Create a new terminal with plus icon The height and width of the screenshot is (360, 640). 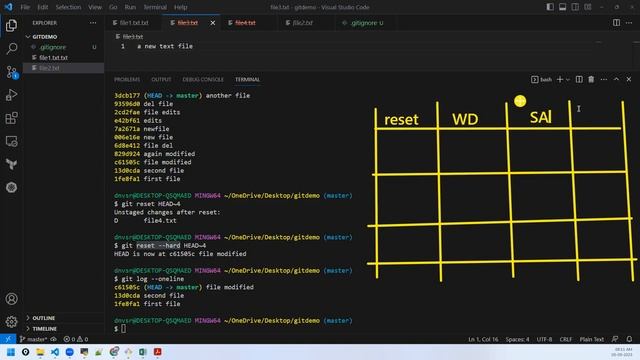pos(560,79)
